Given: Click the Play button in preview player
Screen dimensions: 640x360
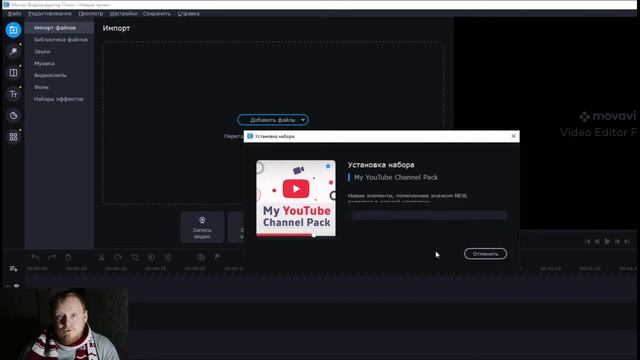Looking at the screenshot, I should (x=607, y=241).
